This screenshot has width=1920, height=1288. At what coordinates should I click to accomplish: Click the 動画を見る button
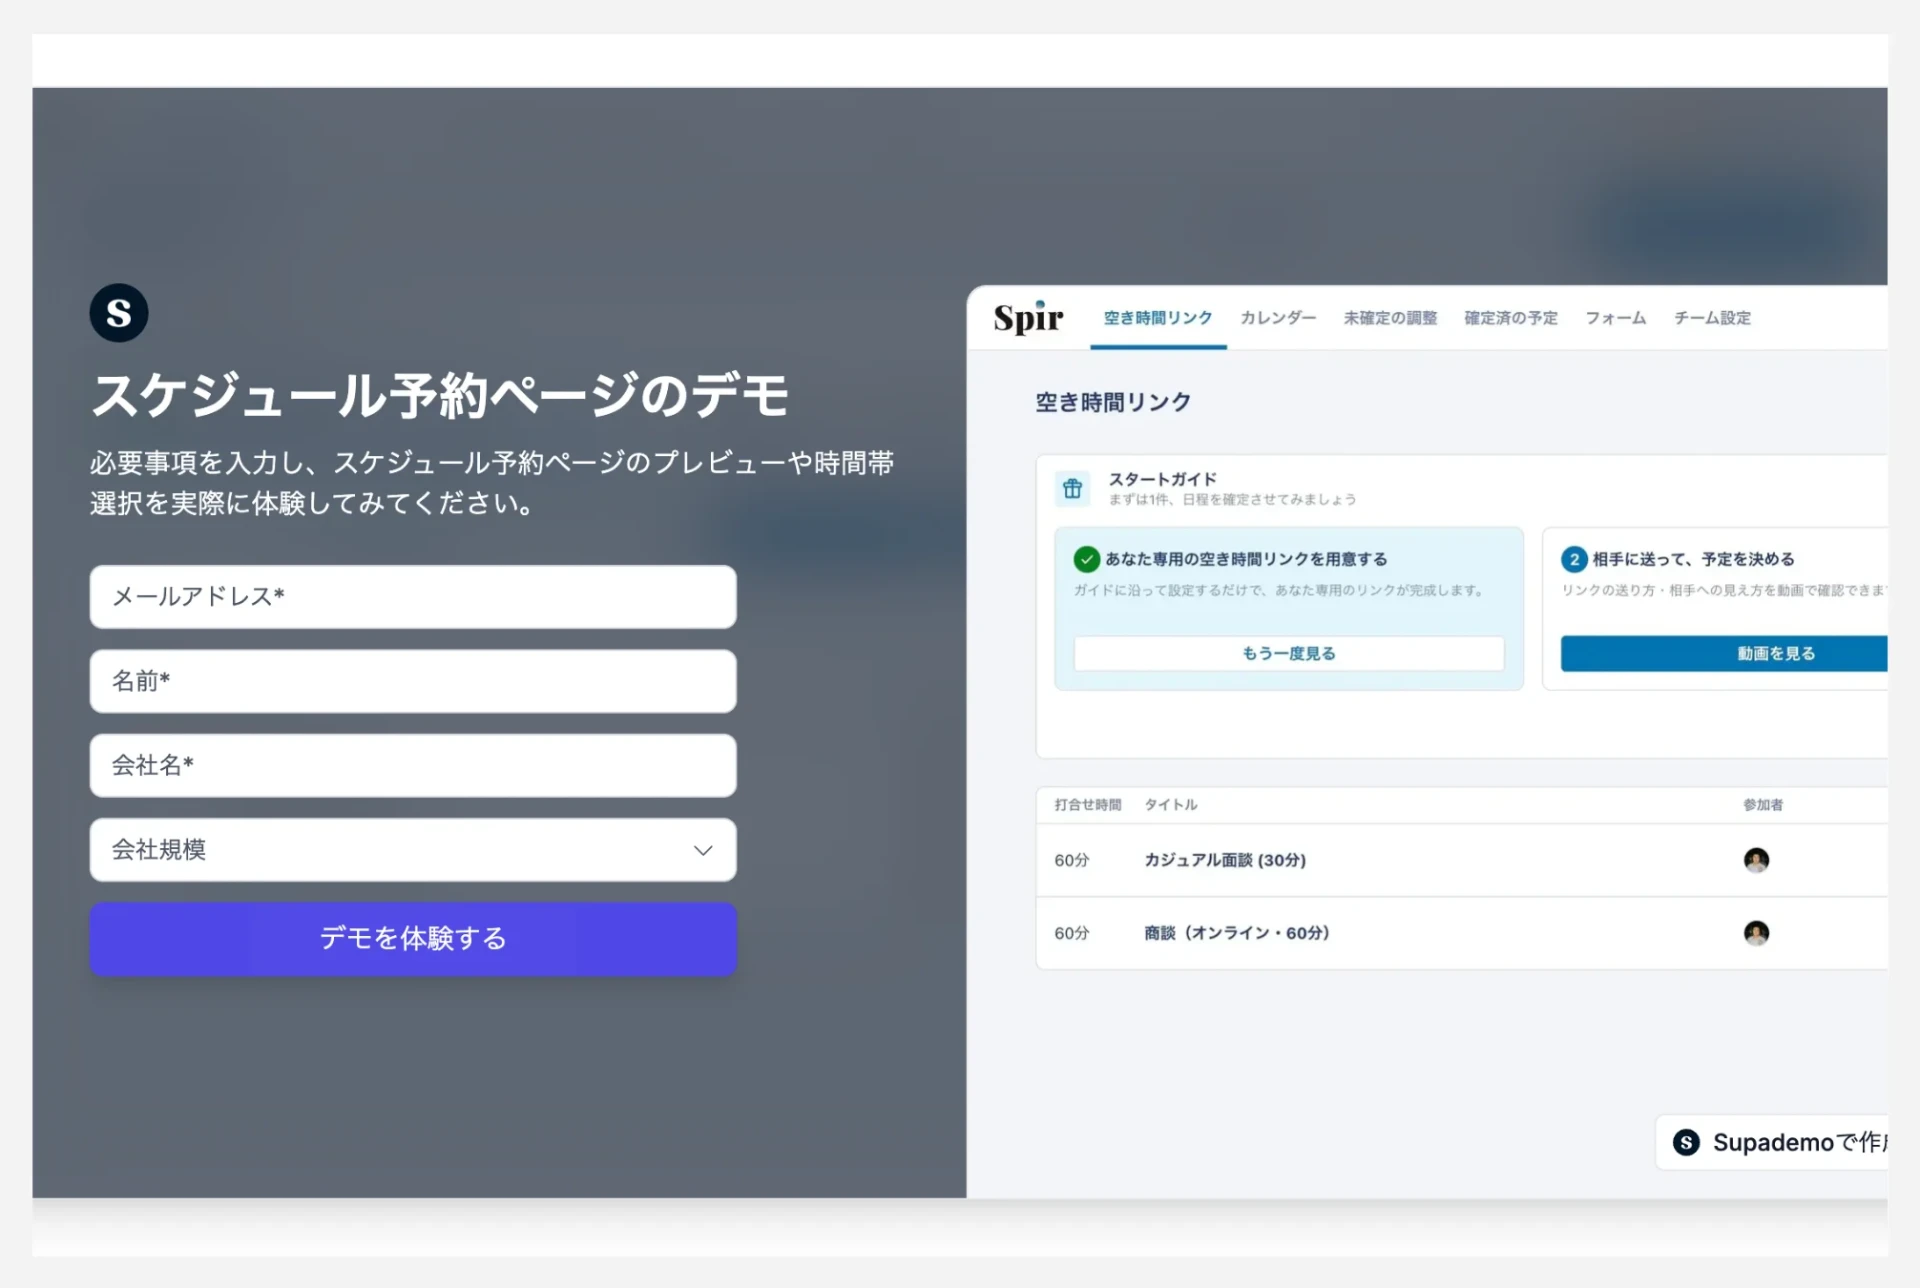[x=1724, y=653]
